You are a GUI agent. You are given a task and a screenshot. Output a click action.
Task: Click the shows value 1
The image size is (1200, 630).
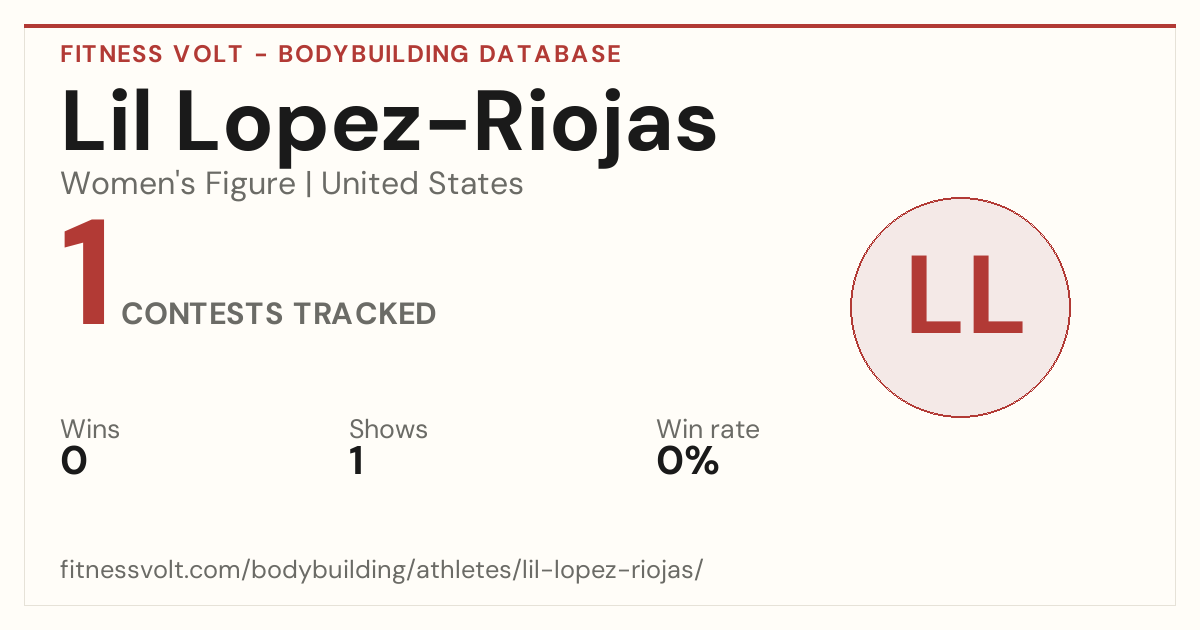(356, 461)
